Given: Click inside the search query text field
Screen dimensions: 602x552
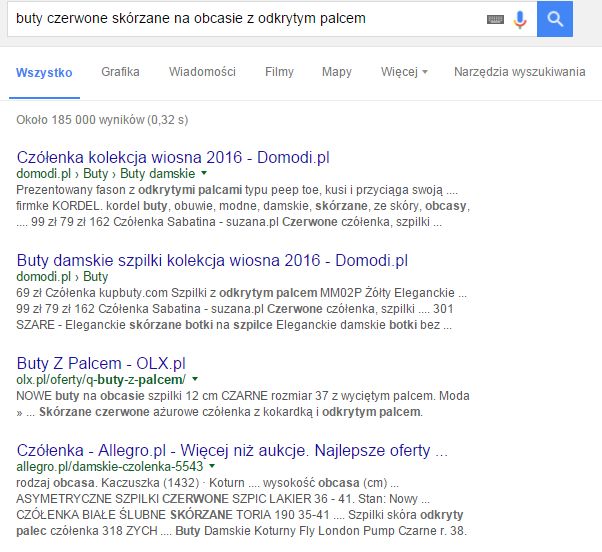Looking at the screenshot, I should click(x=240, y=19).
